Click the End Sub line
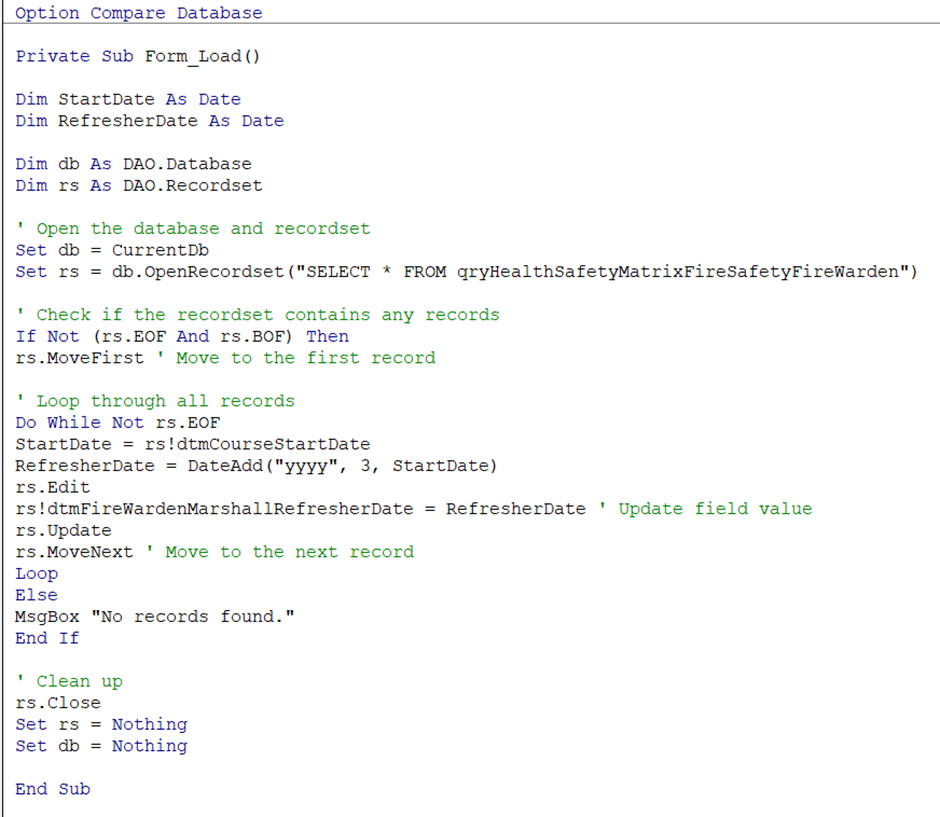940x817 pixels. [x=52, y=789]
